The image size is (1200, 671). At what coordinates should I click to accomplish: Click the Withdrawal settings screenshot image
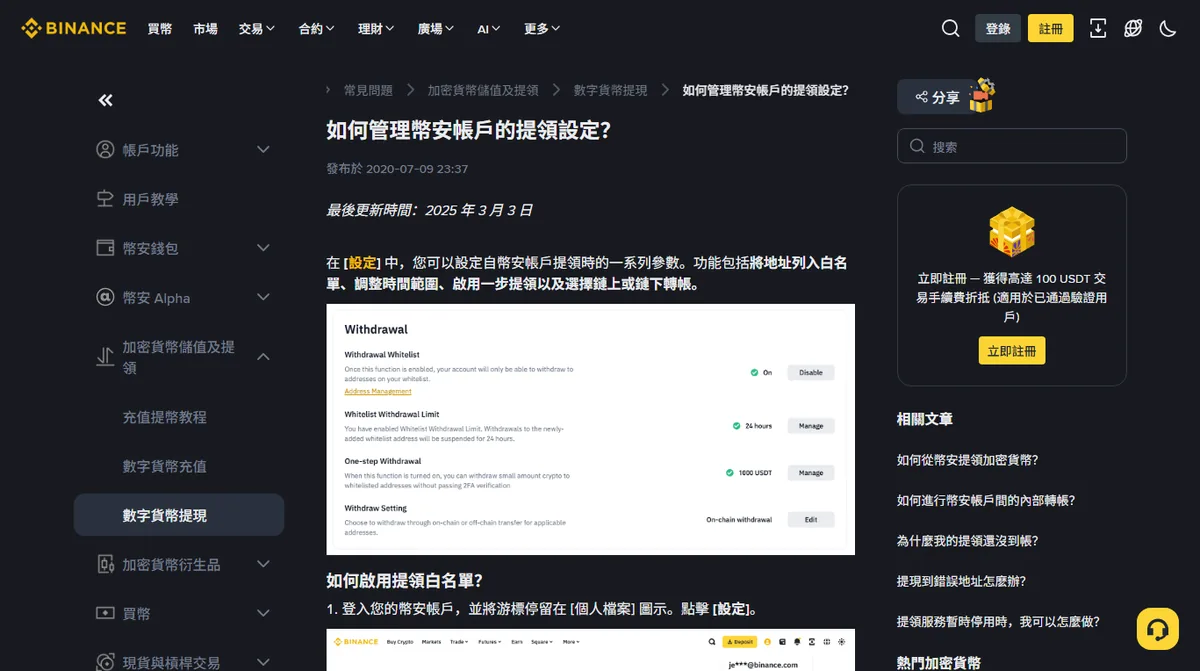[x=590, y=429]
